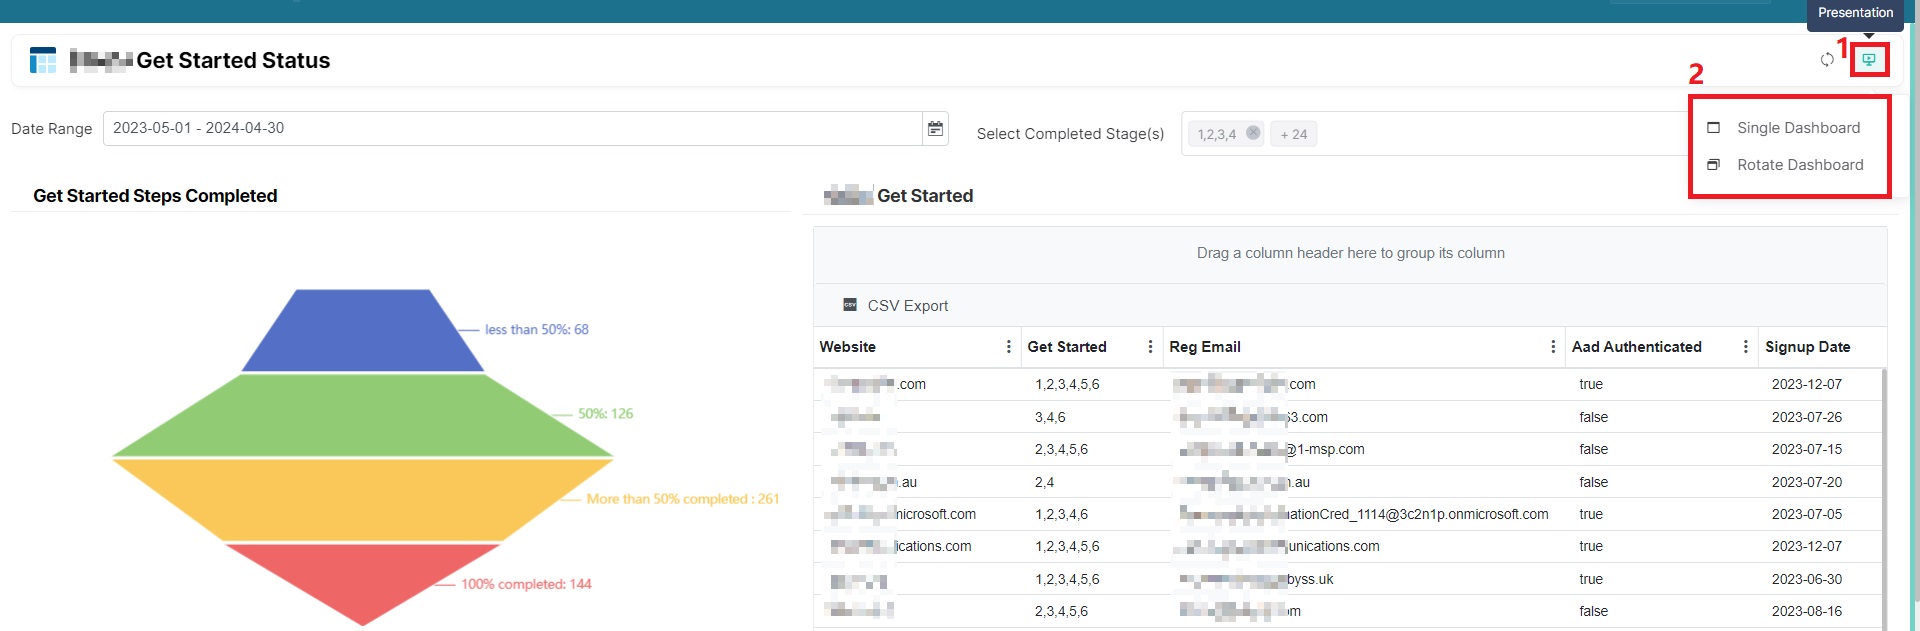
Task: Open the Reg Email column menu
Action: (x=1552, y=347)
